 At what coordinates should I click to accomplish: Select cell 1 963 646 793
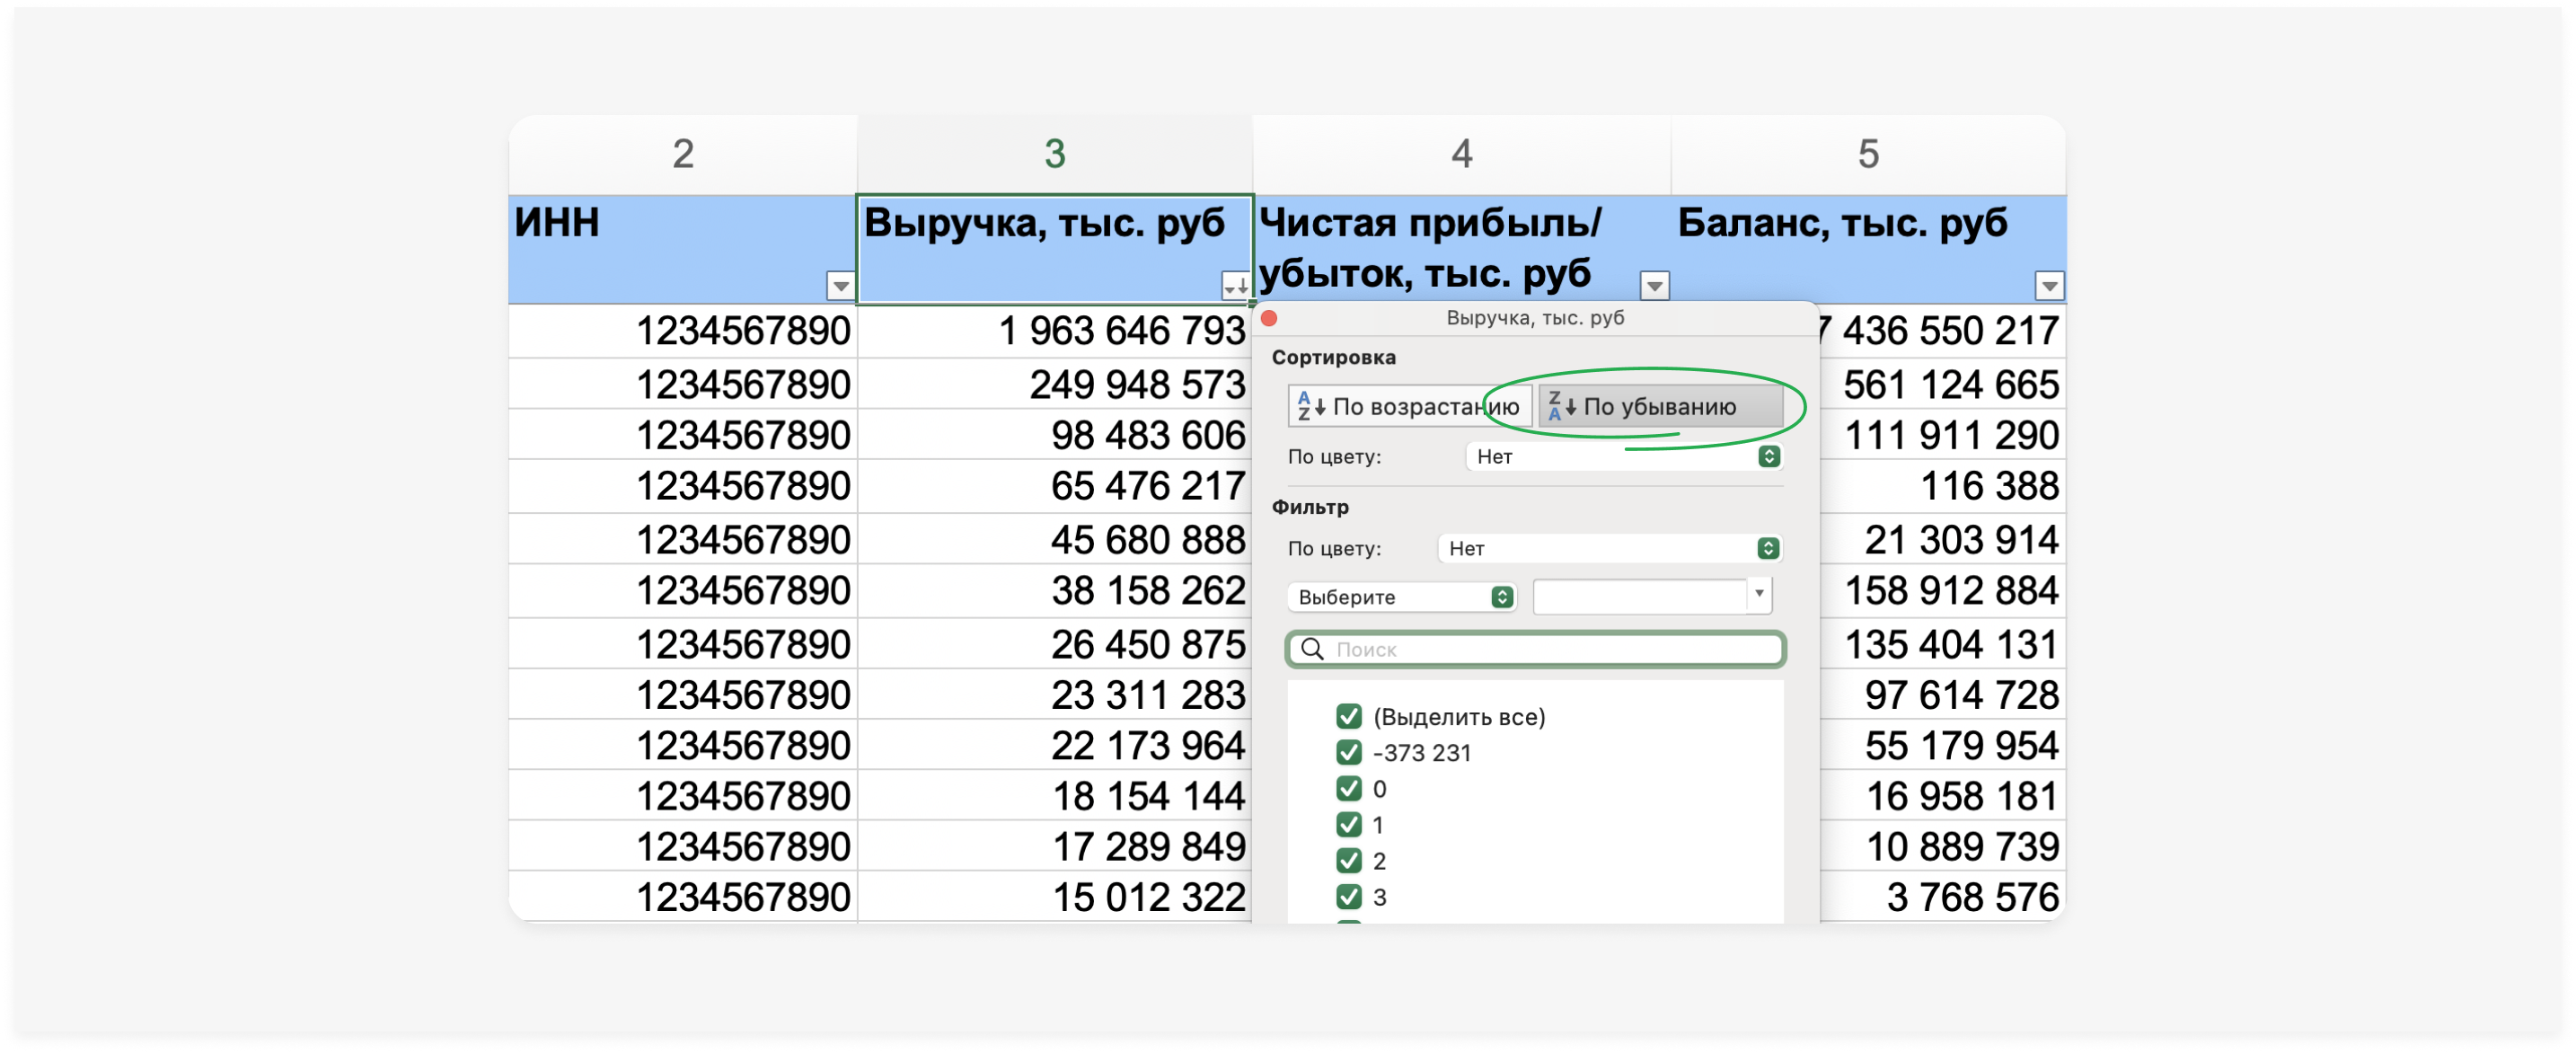coord(1055,331)
